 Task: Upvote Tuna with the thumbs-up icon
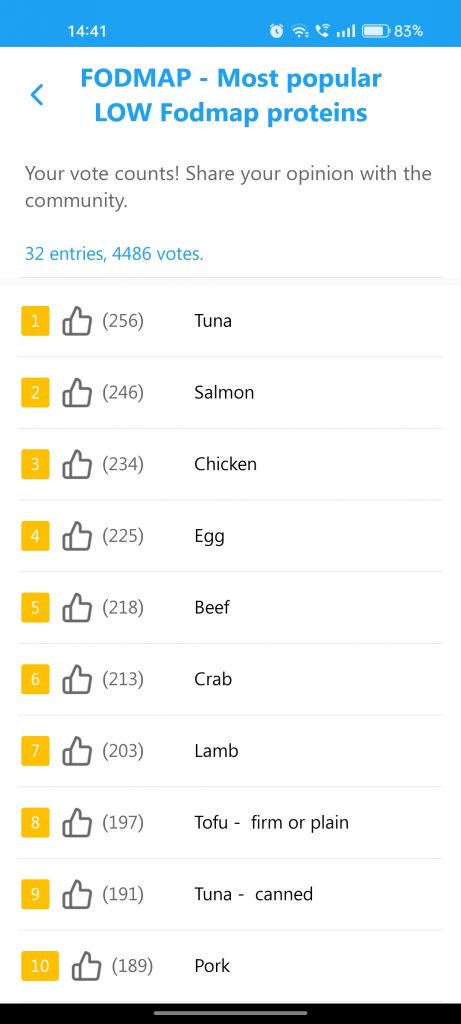click(77, 321)
